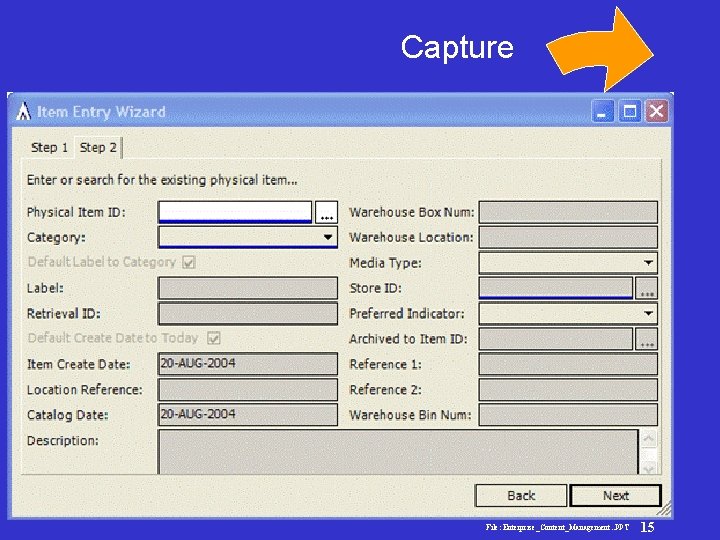This screenshot has height=540, width=720.
Task: Maximize the Item Entry Wizard window
Action: pos(630,111)
